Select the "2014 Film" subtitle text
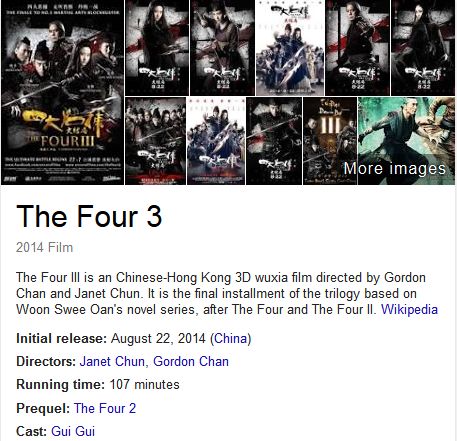This screenshot has width=457, height=441. 44,248
